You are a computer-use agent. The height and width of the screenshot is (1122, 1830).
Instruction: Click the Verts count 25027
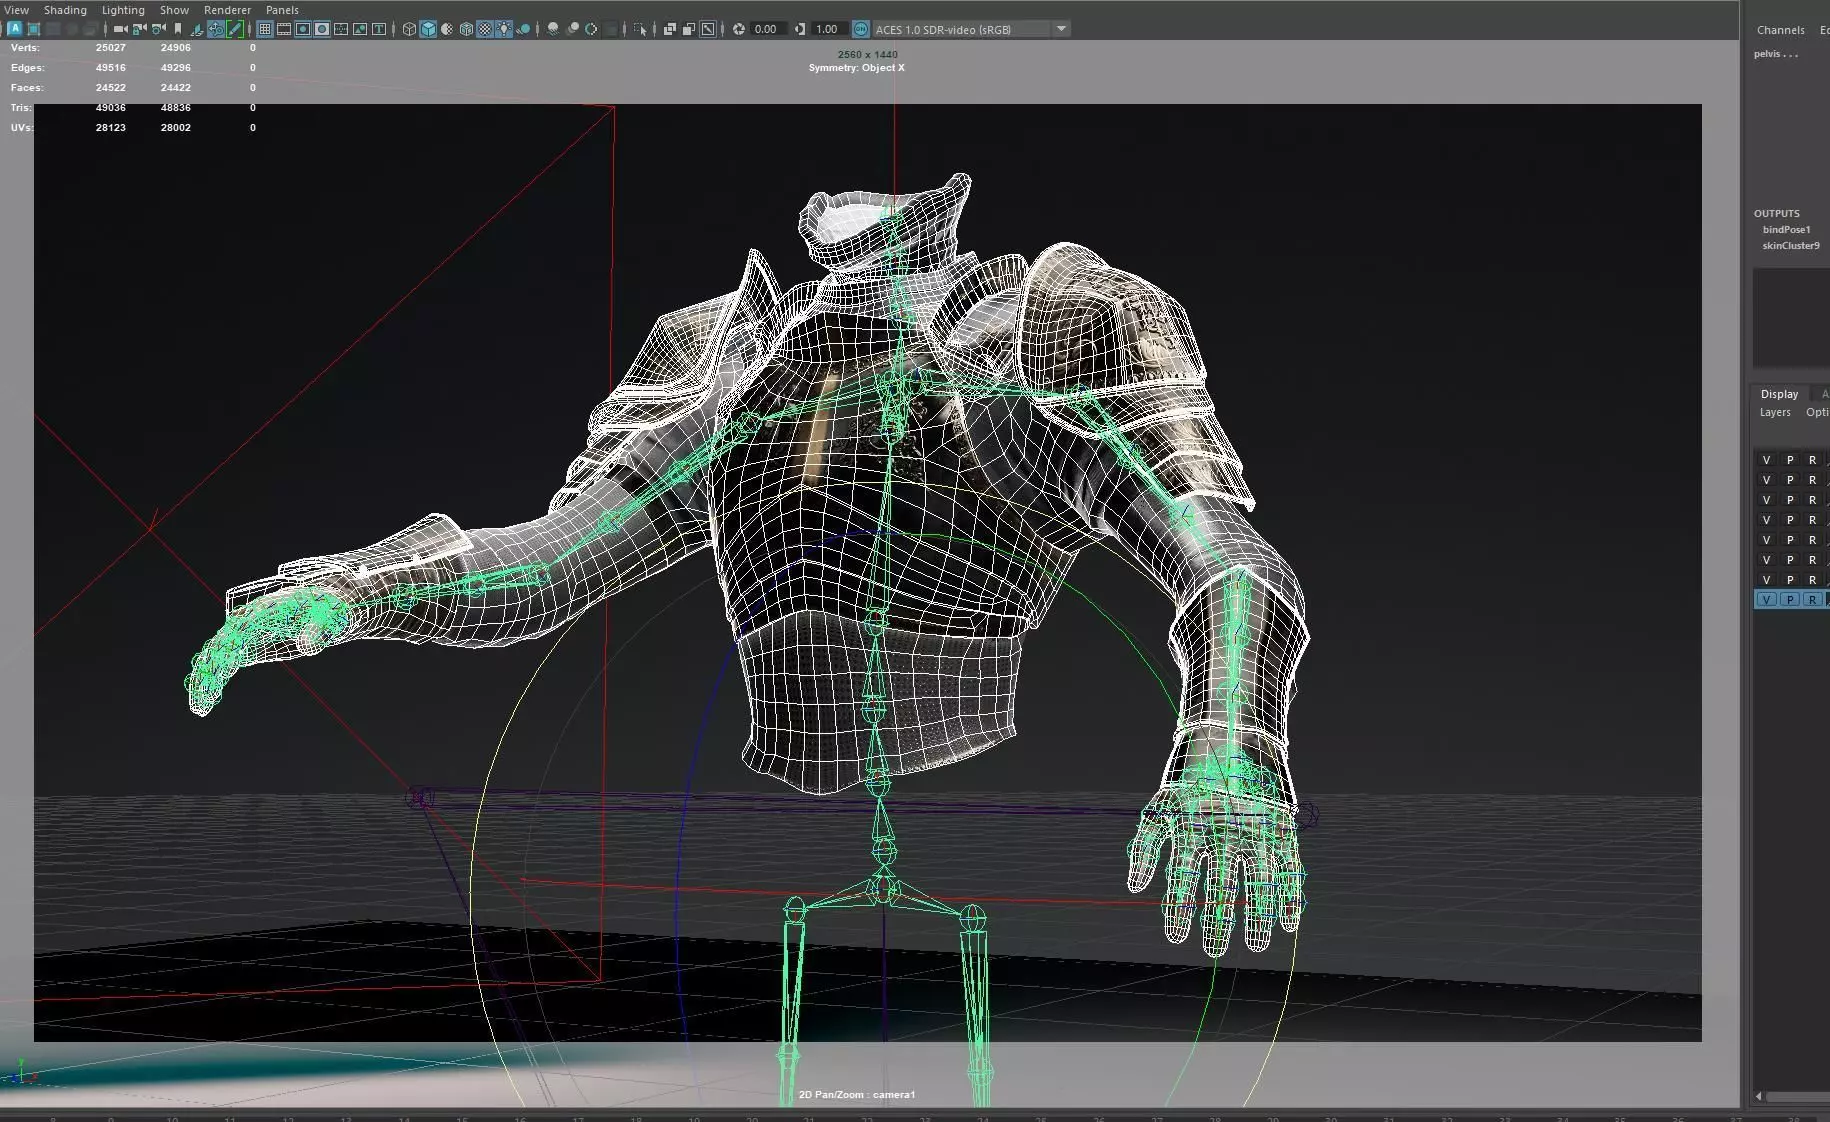[x=111, y=48]
